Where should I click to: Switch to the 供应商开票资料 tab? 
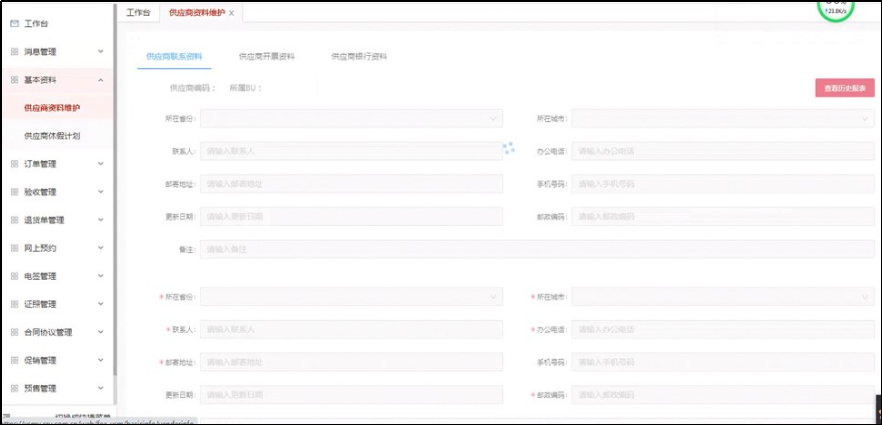[266, 57]
